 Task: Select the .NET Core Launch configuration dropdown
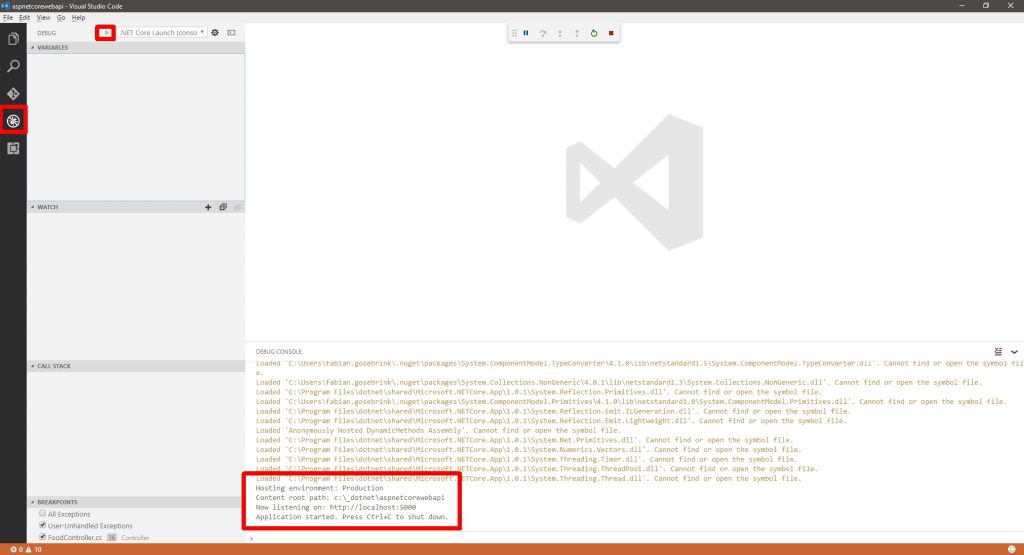[x=162, y=33]
